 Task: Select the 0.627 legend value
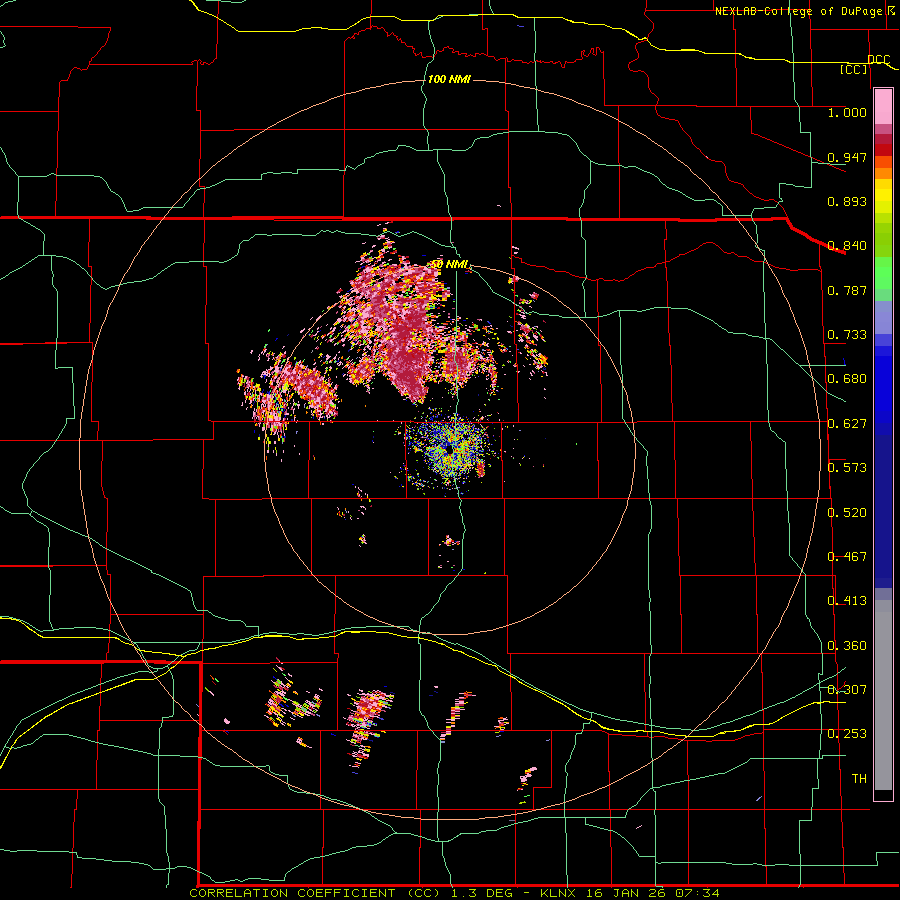(x=847, y=424)
